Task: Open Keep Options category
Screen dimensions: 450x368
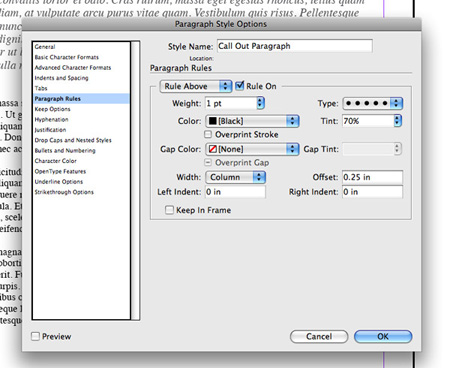Action: [x=52, y=109]
